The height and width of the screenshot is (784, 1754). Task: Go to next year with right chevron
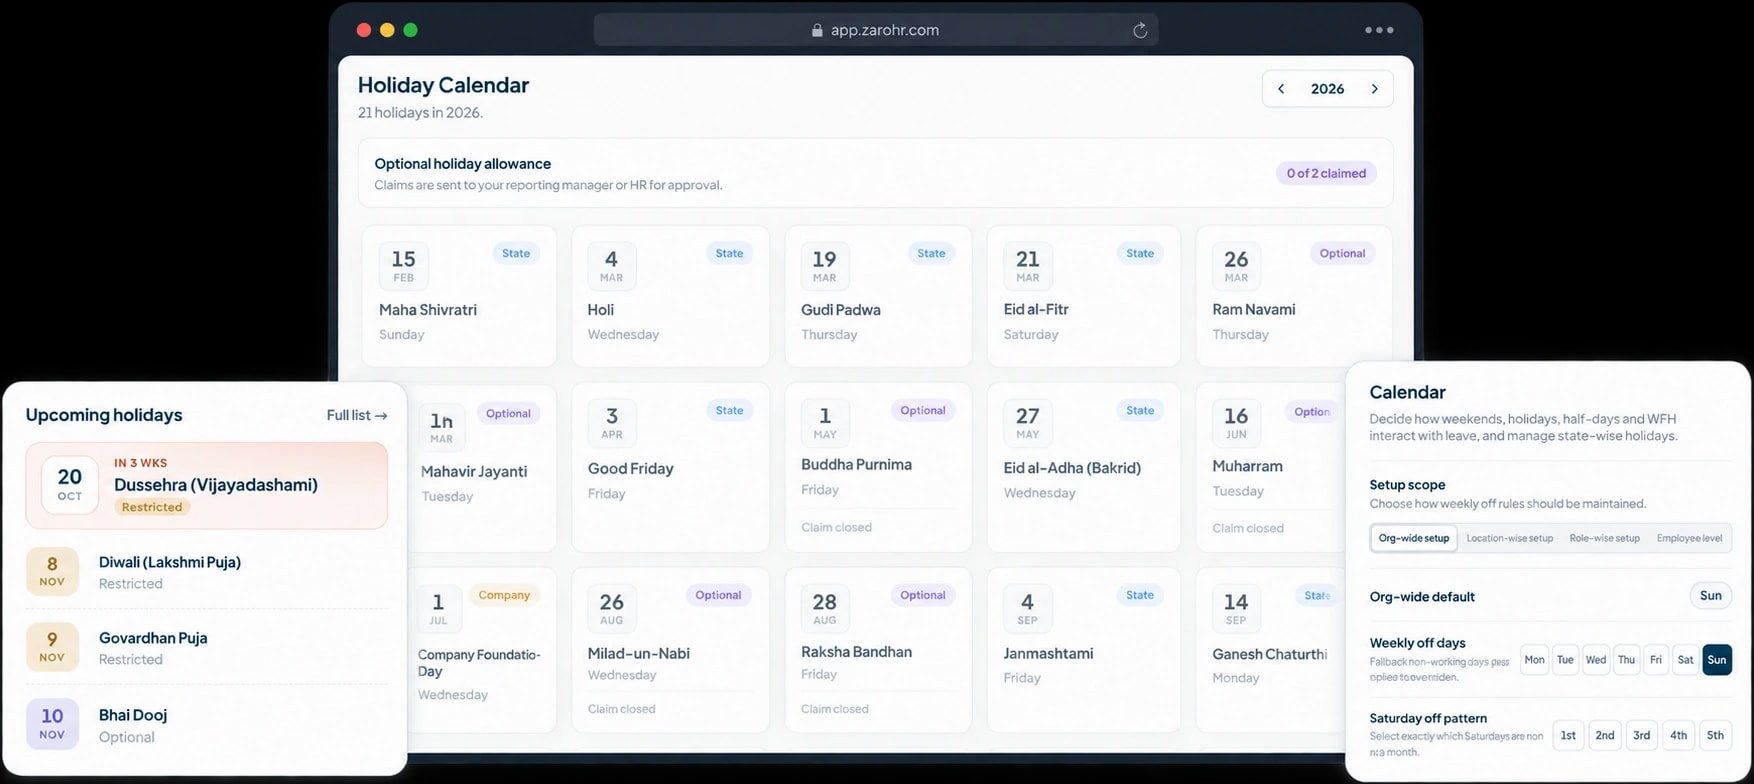click(x=1375, y=89)
